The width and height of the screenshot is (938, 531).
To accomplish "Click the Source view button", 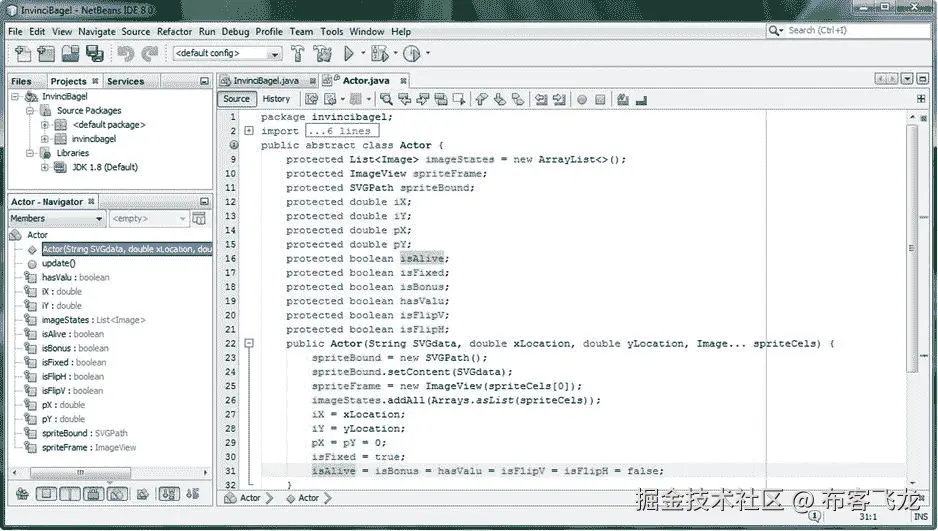I will tap(236, 99).
